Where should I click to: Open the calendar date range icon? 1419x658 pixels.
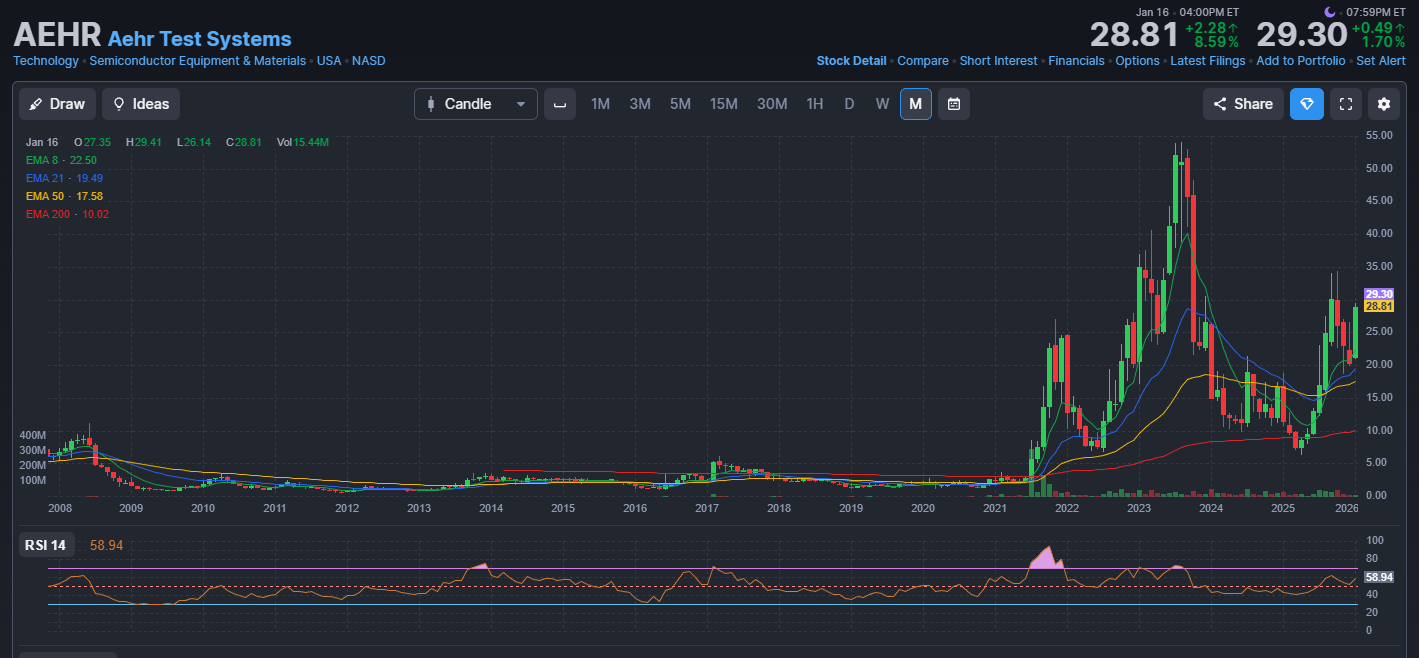954,104
